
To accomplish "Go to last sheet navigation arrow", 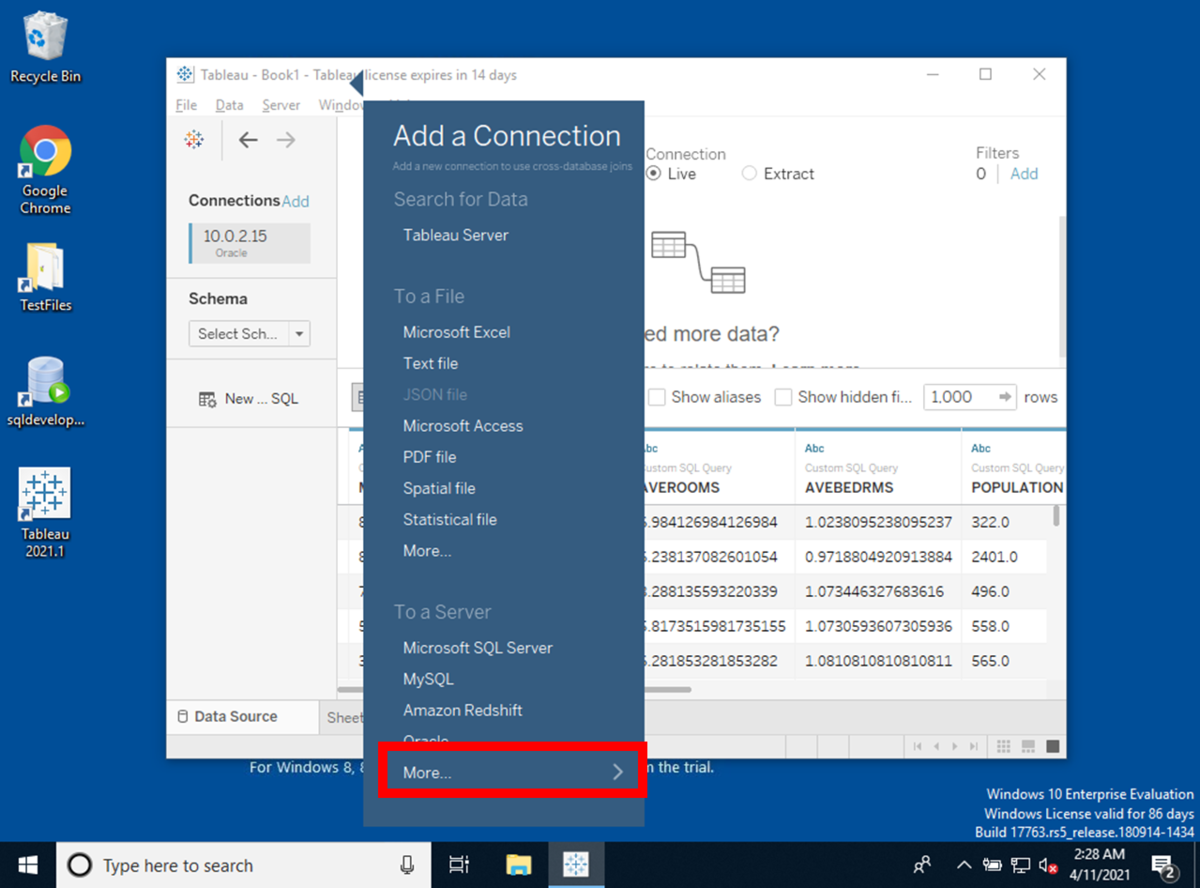I will (974, 747).
